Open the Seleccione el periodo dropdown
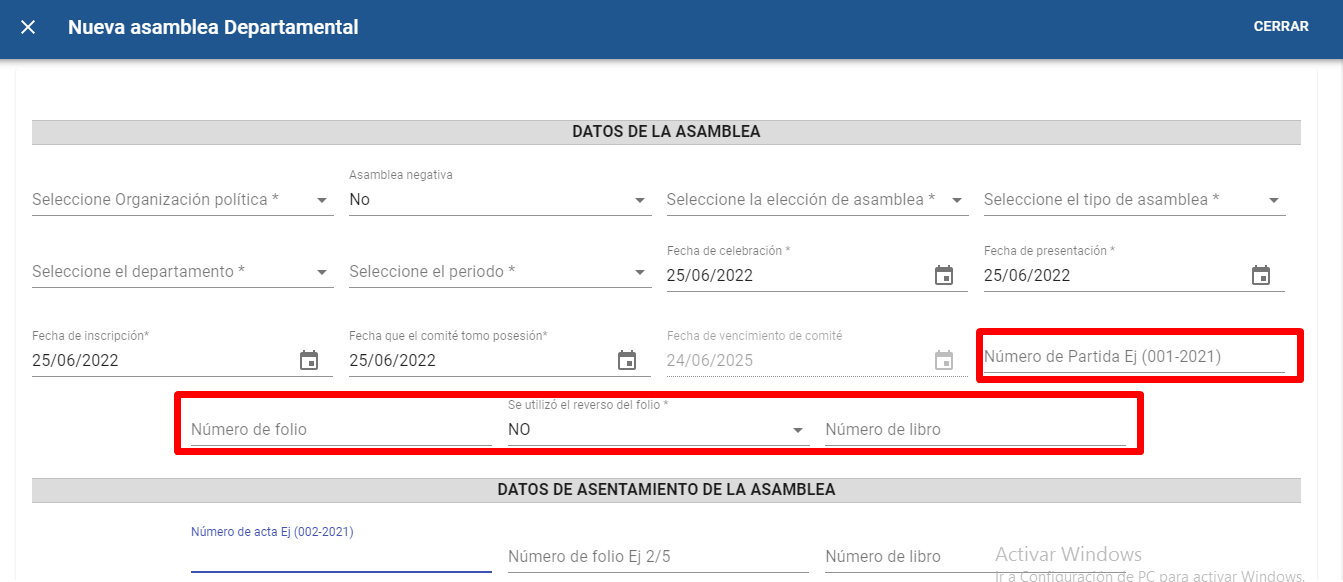The image size is (1343, 582). (499, 272)
